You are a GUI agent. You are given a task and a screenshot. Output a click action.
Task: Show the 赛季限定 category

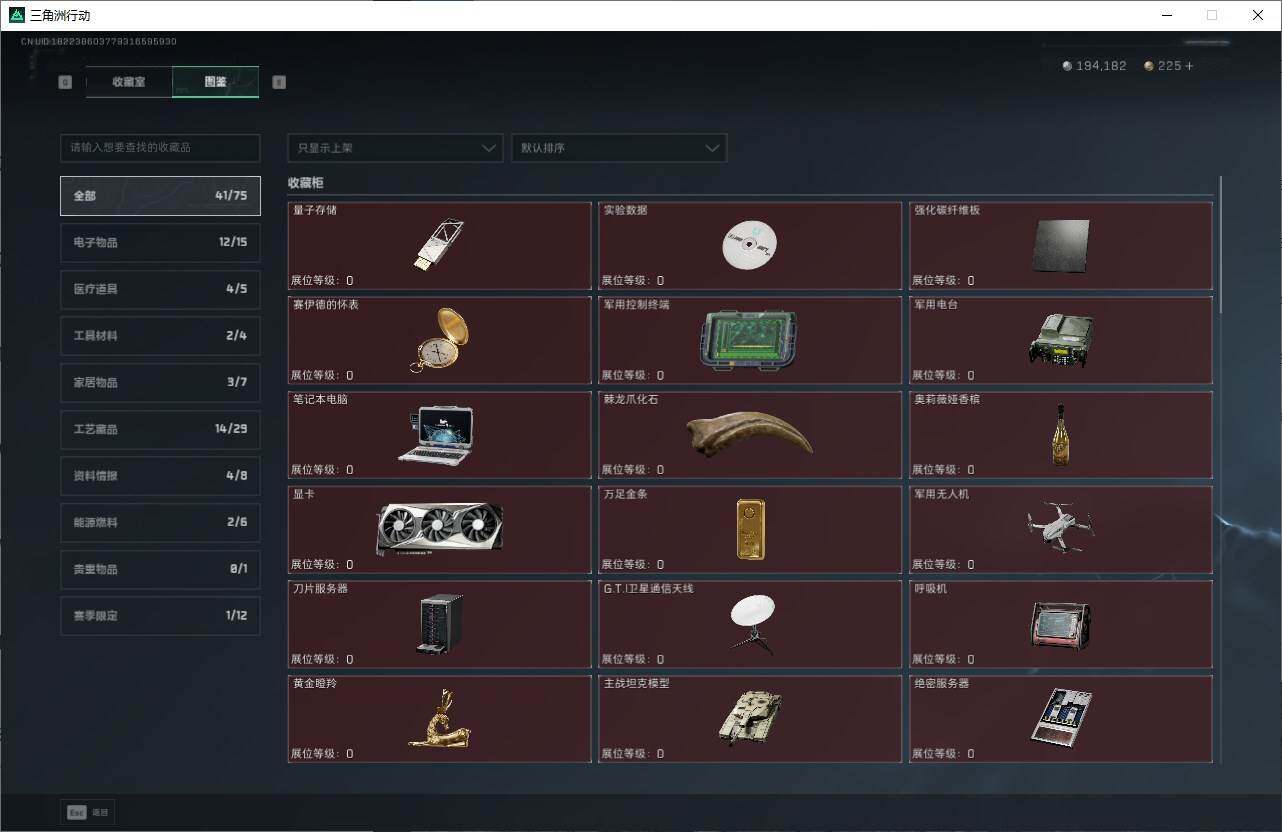(x=160, y=616)
